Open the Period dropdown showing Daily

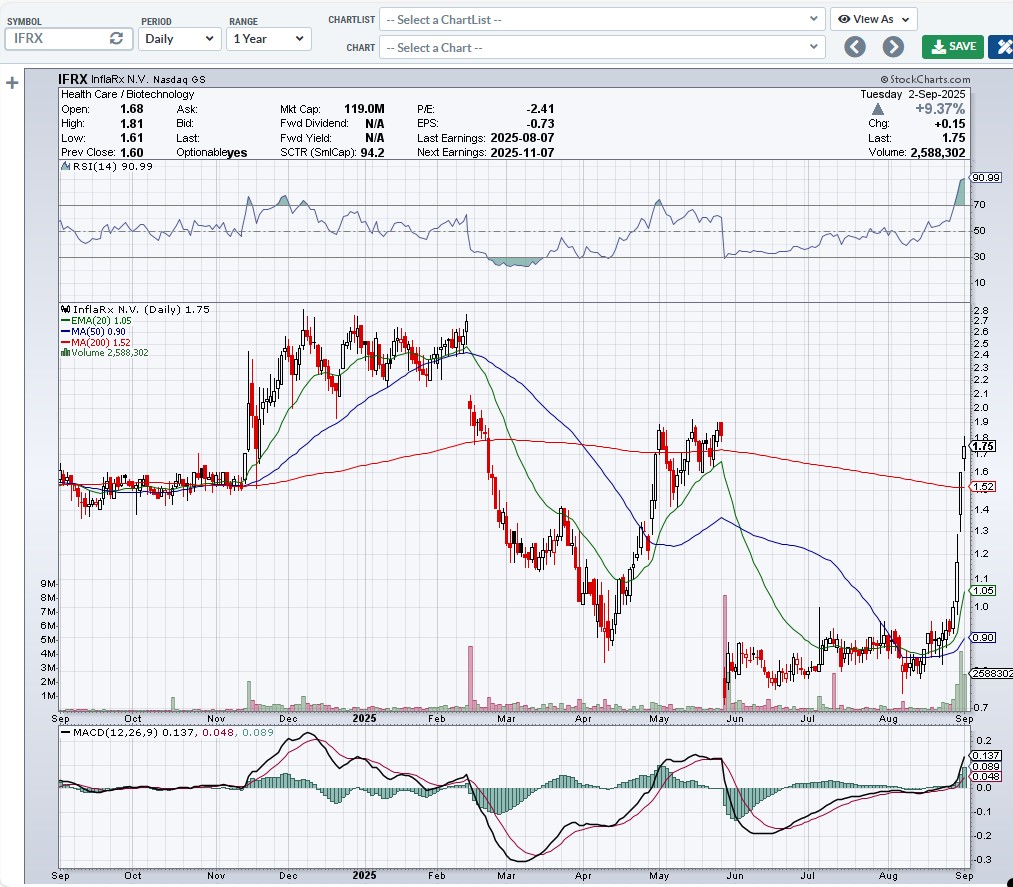click(x=180, y=39)
